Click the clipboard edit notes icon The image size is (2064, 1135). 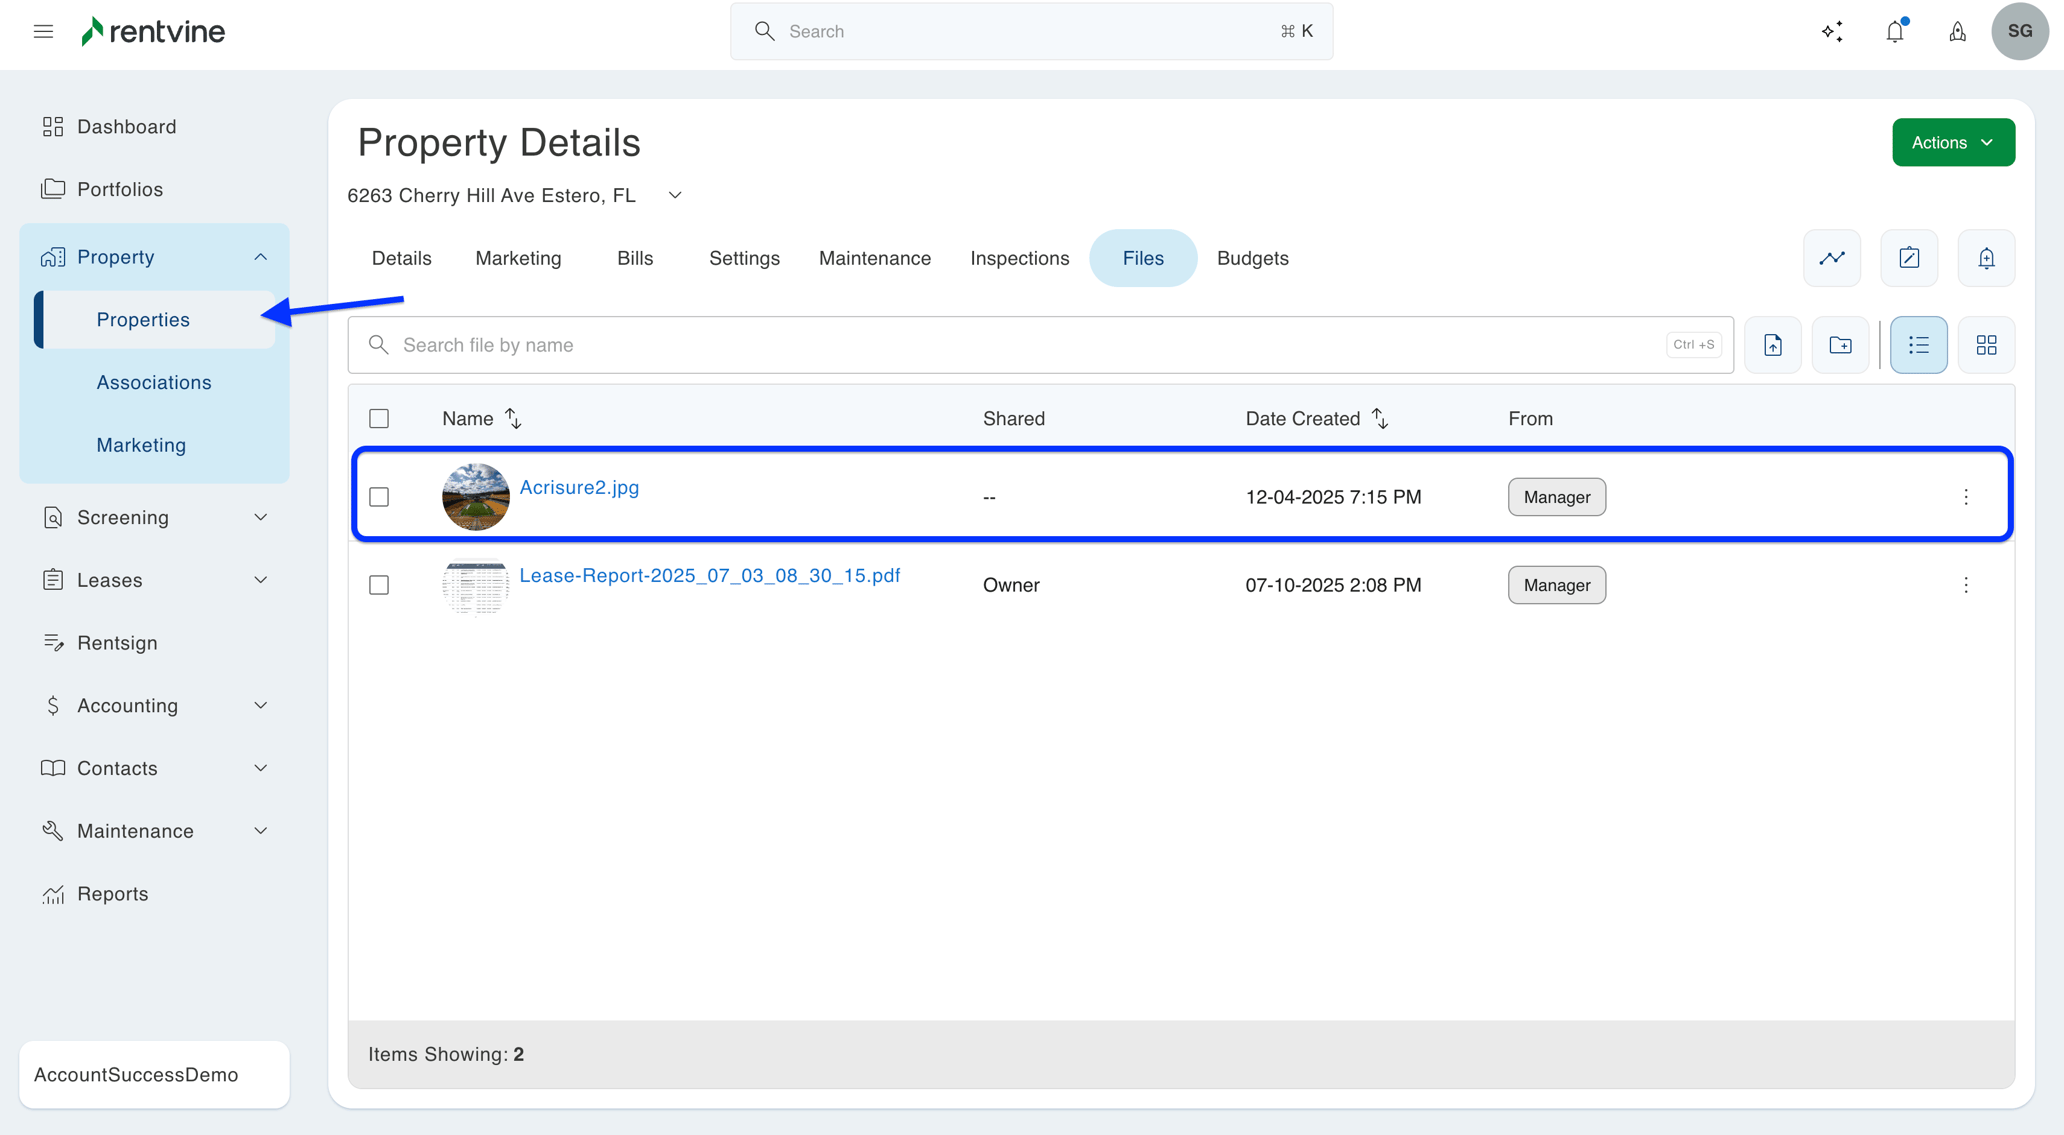coord(1909,257)
